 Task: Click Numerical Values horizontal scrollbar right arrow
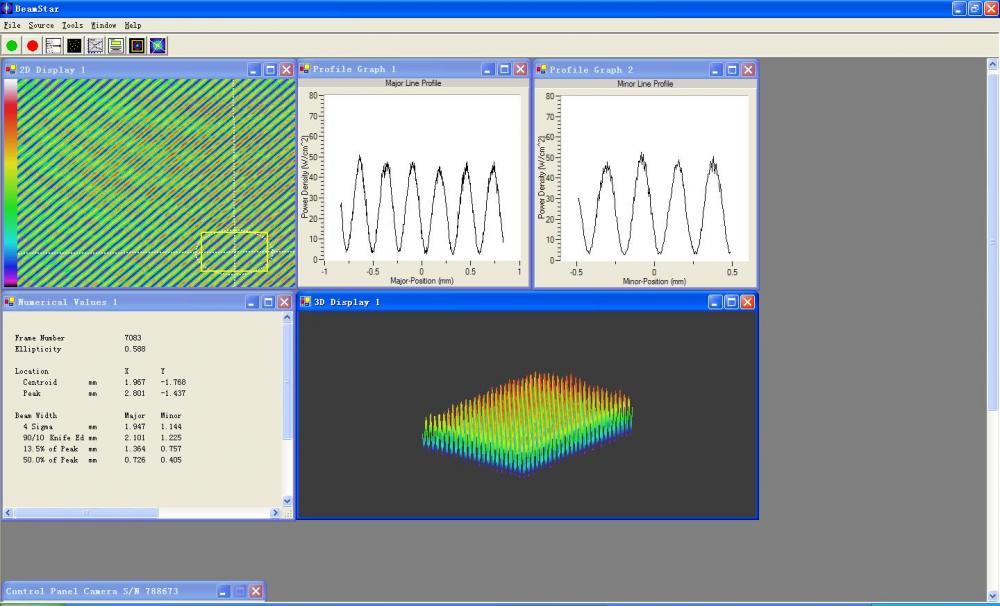(276, 513)
